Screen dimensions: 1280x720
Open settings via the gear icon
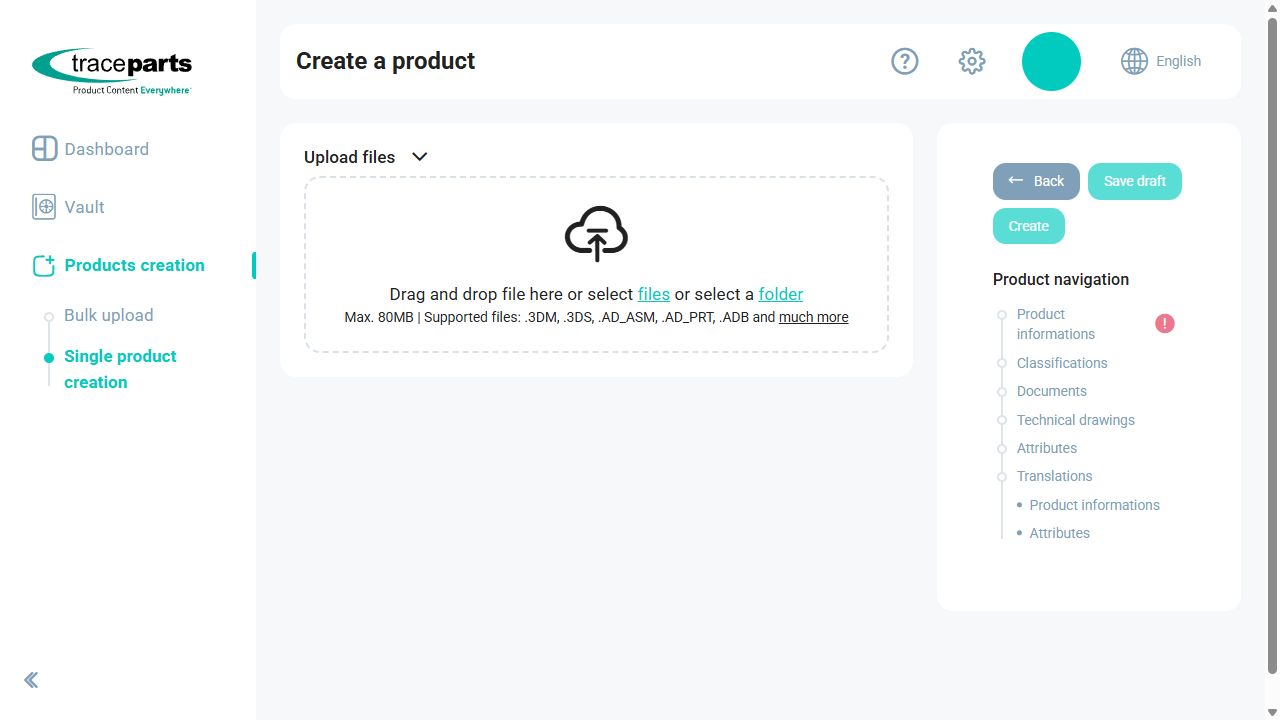(x=972, y=61)
